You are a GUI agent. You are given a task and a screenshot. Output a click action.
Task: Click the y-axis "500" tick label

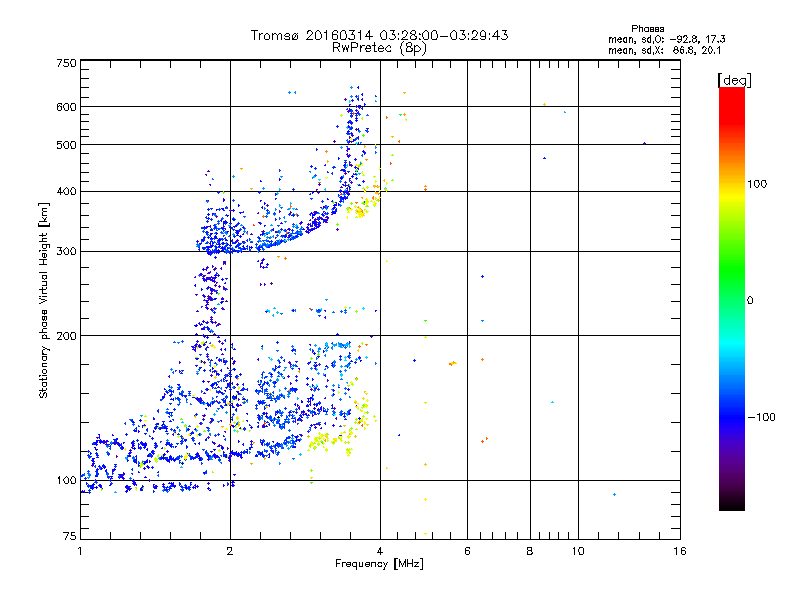[x=66, y=145]
